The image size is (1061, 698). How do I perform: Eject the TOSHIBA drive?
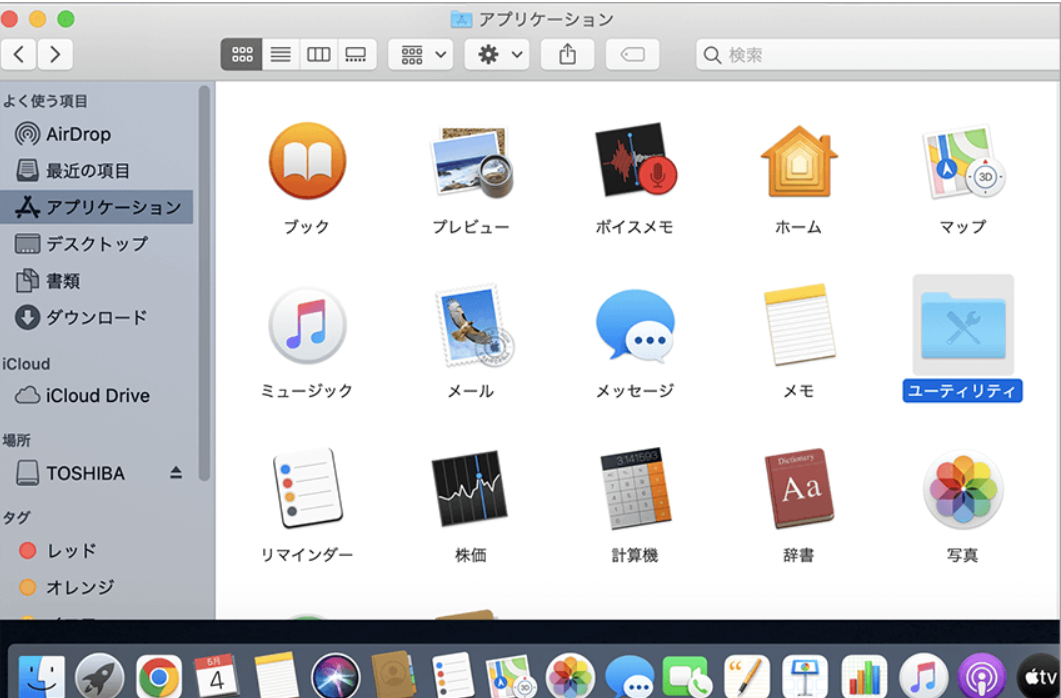(176, 473)
